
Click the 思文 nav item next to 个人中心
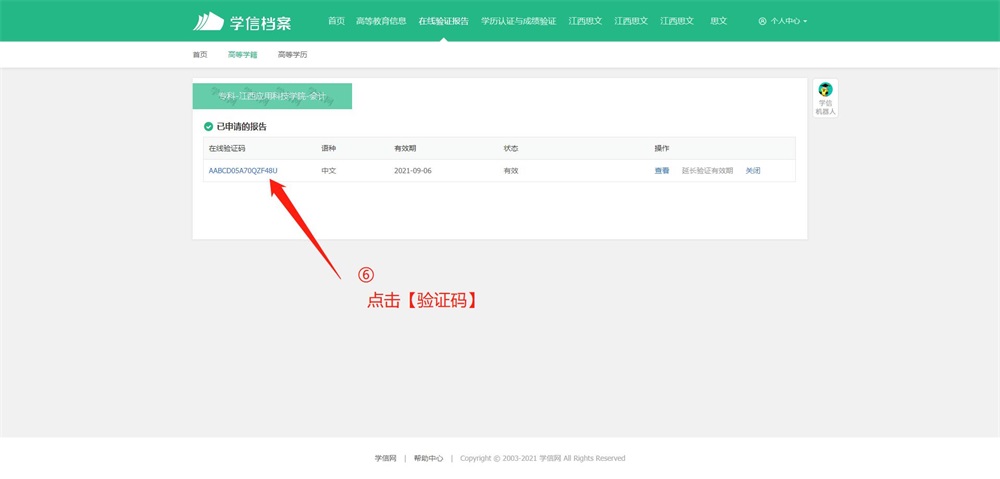(x=718, y=21)
